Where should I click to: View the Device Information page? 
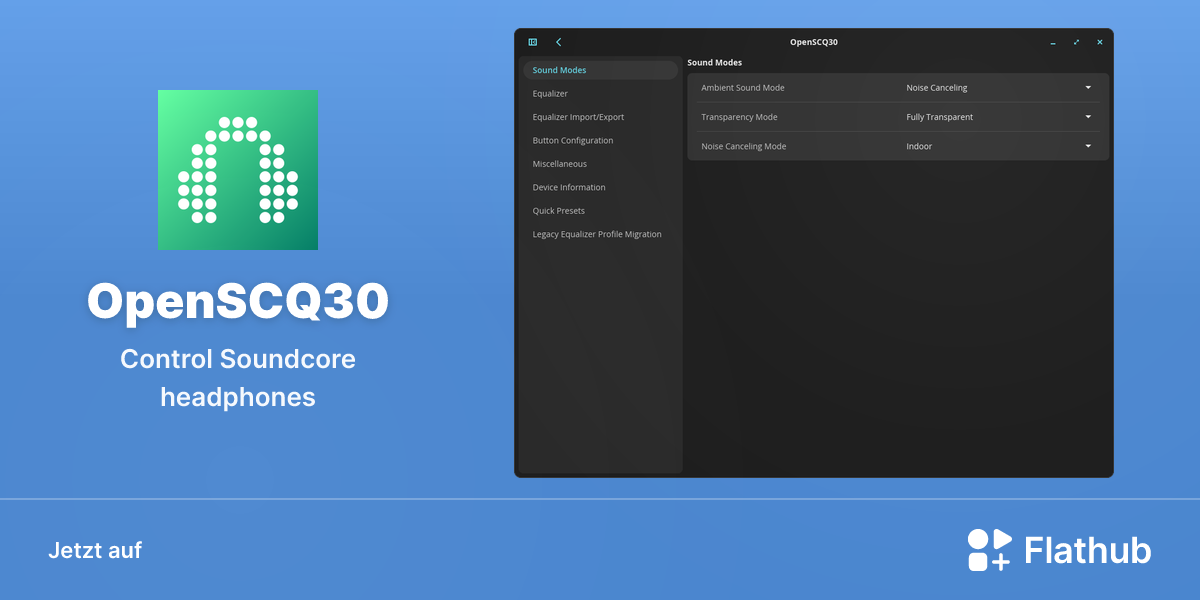pos(600,188)
